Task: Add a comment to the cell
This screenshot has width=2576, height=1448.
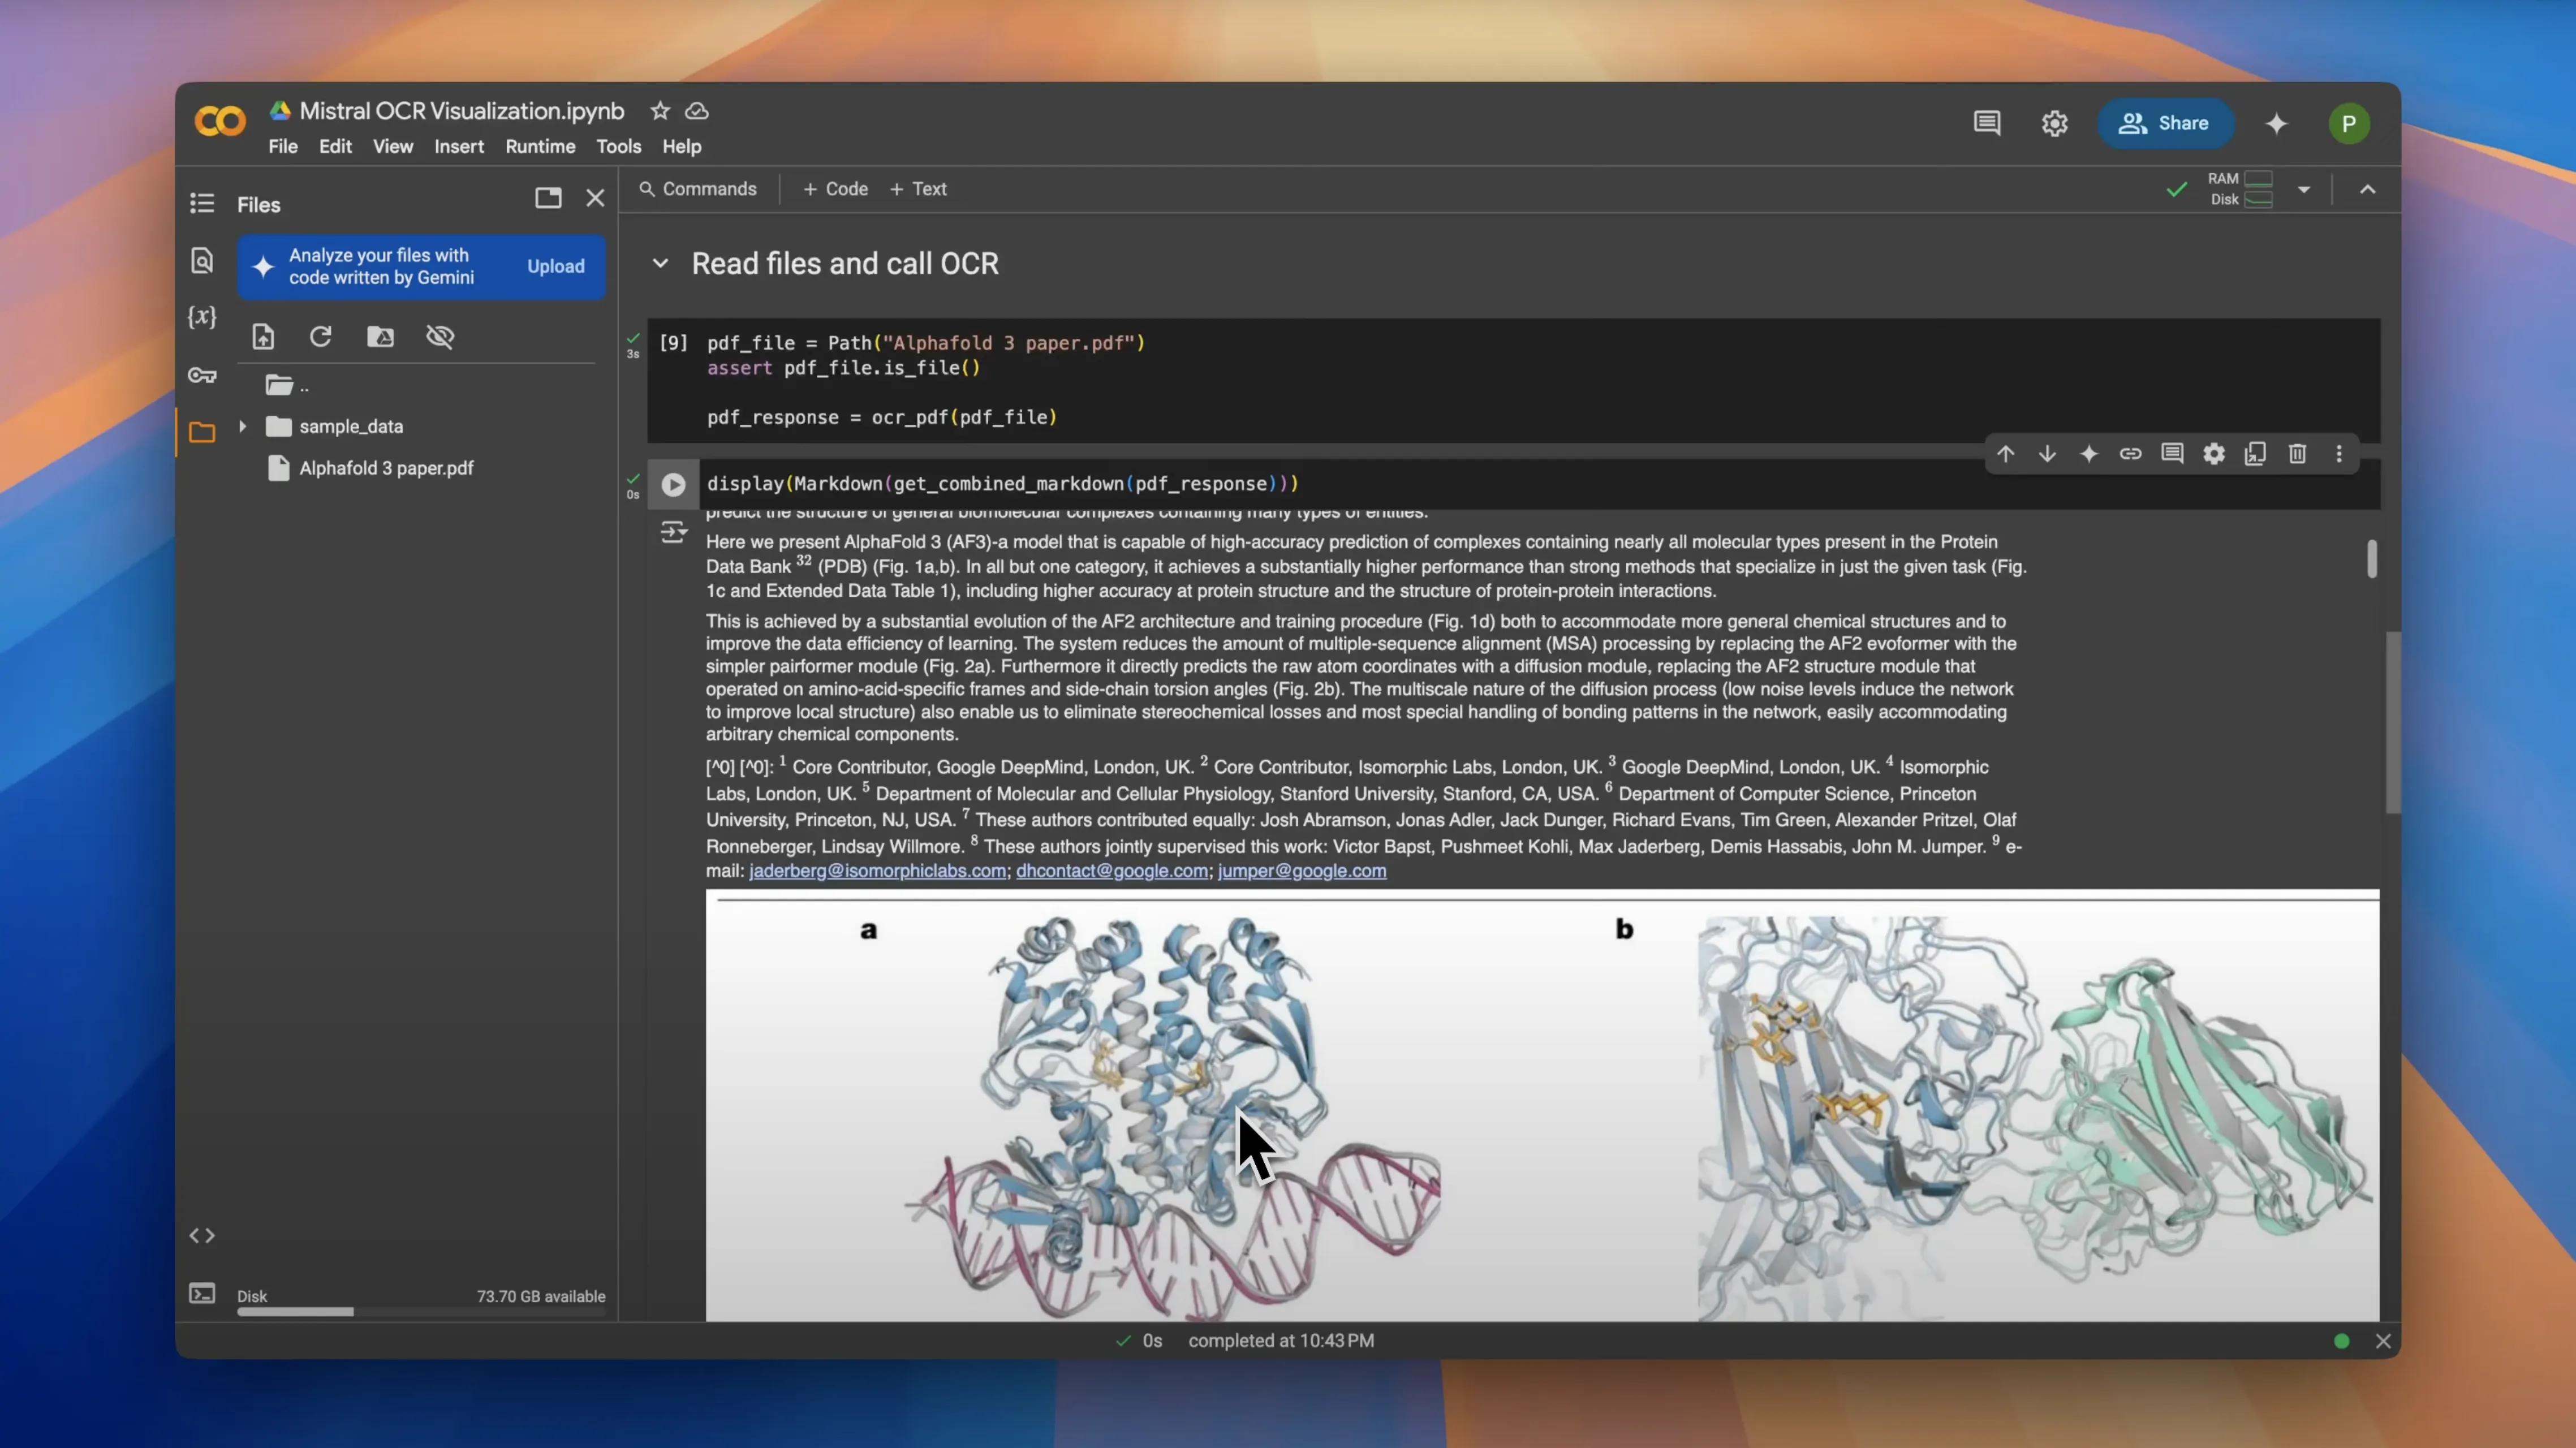Action: click(x=2172, y=454)
